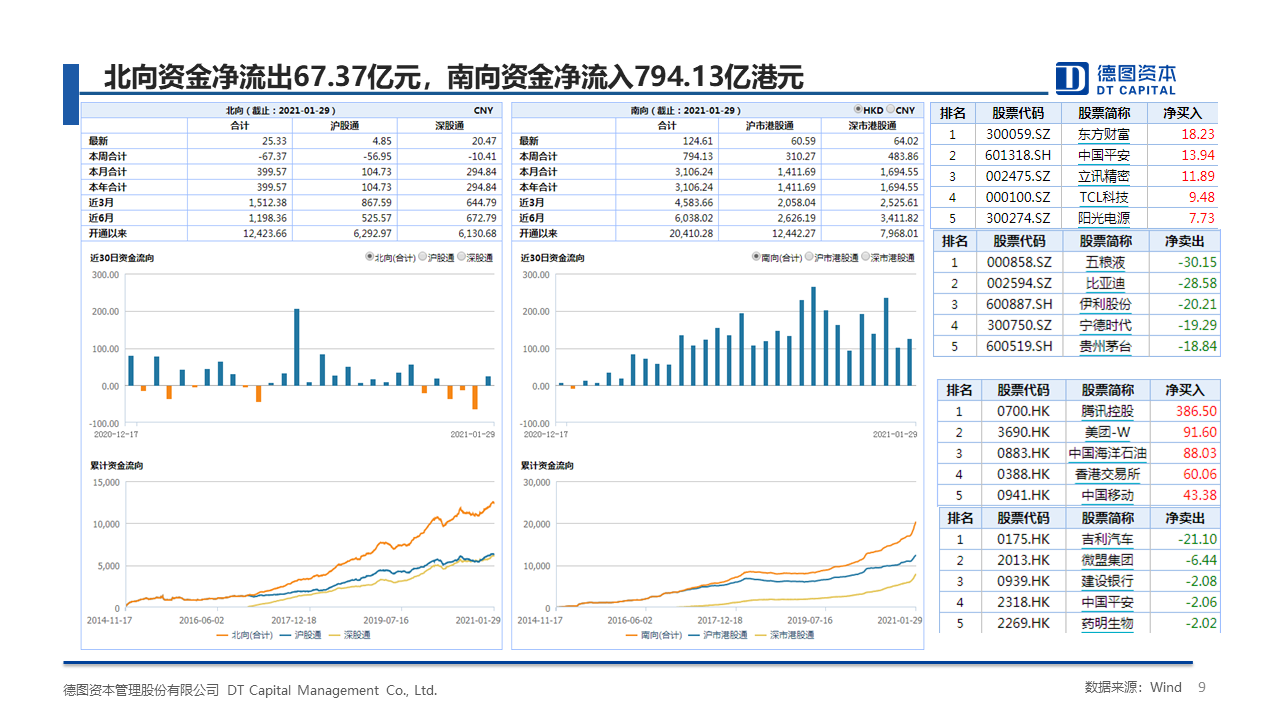The height and width of the screenshot is (720, 1280).
Task: Click stock name 中国海洋石油
Action: [x=1107, y=453]
